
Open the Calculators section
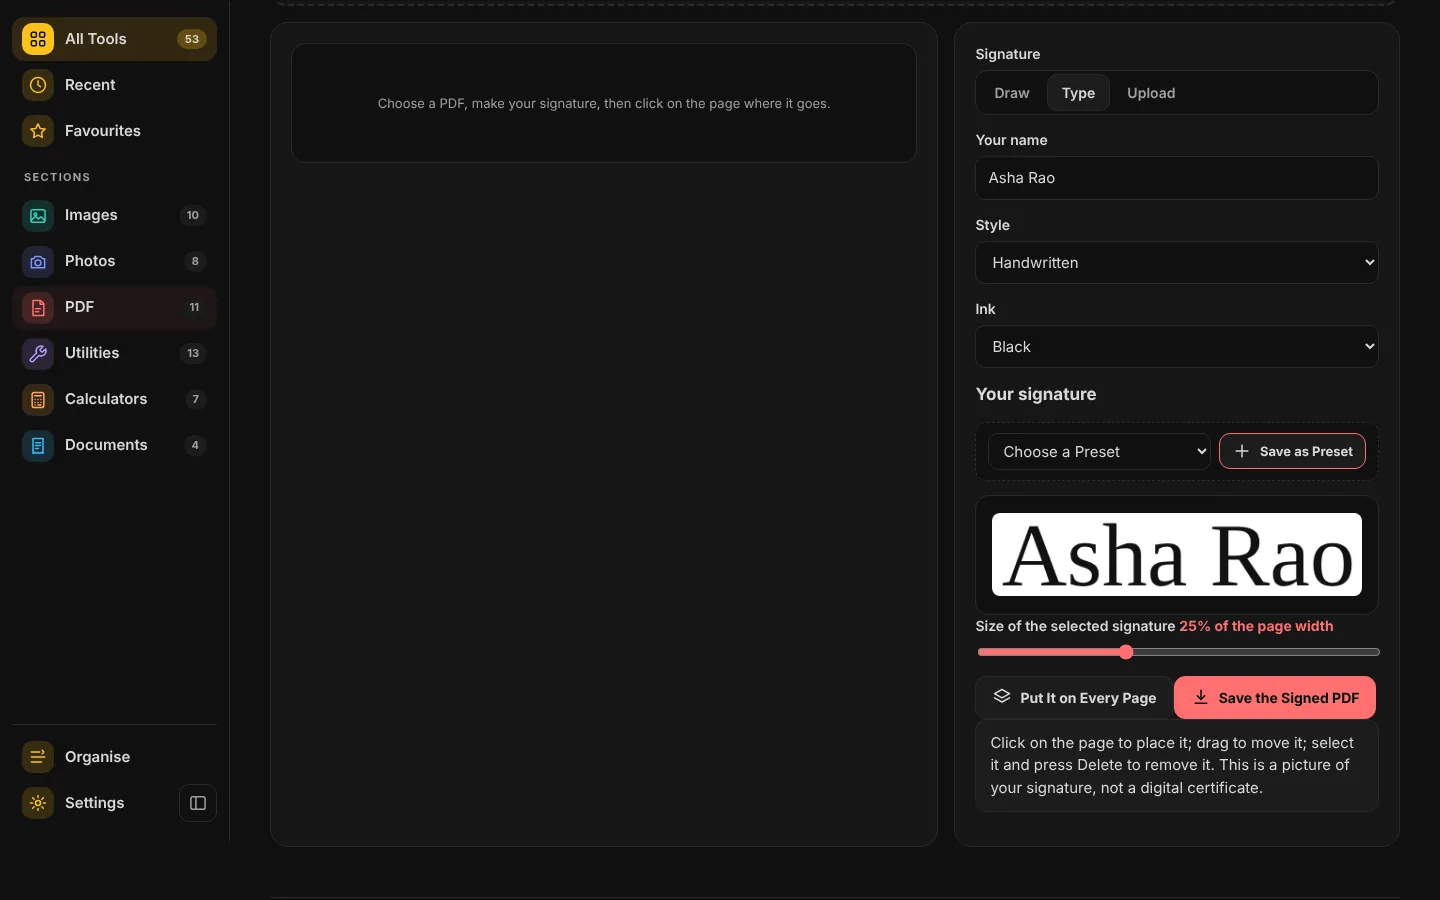(x=114, y=399)
